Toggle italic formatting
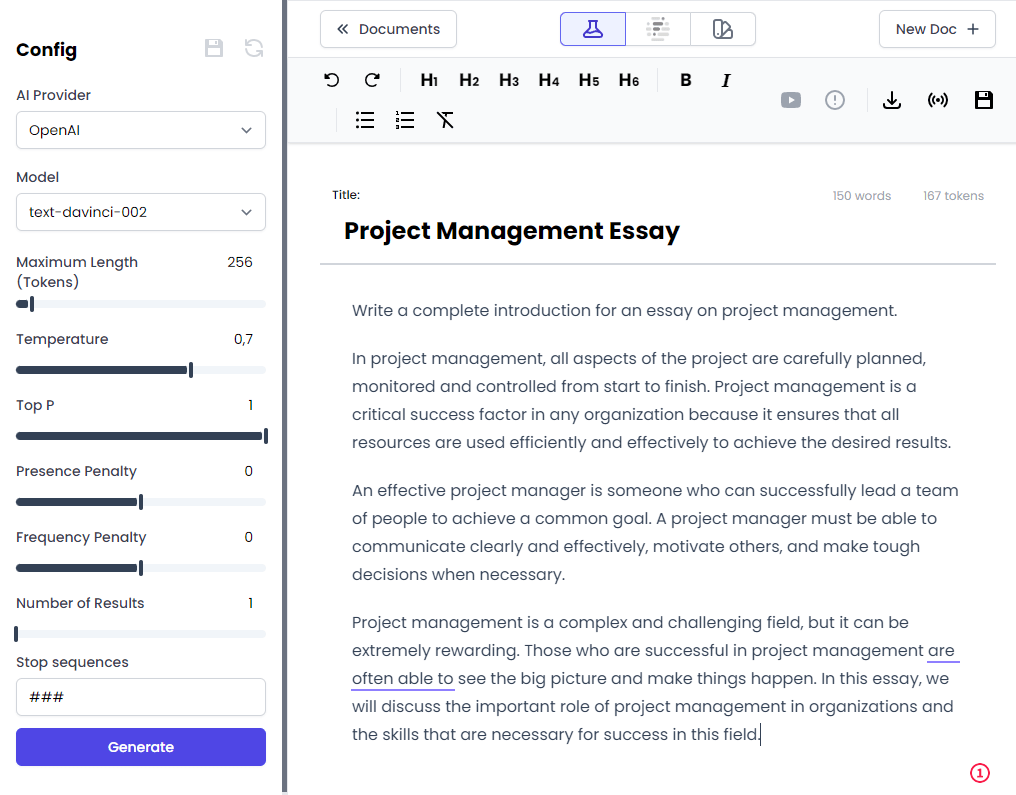Screen dimensions: 1016x795 coord(726,80)
